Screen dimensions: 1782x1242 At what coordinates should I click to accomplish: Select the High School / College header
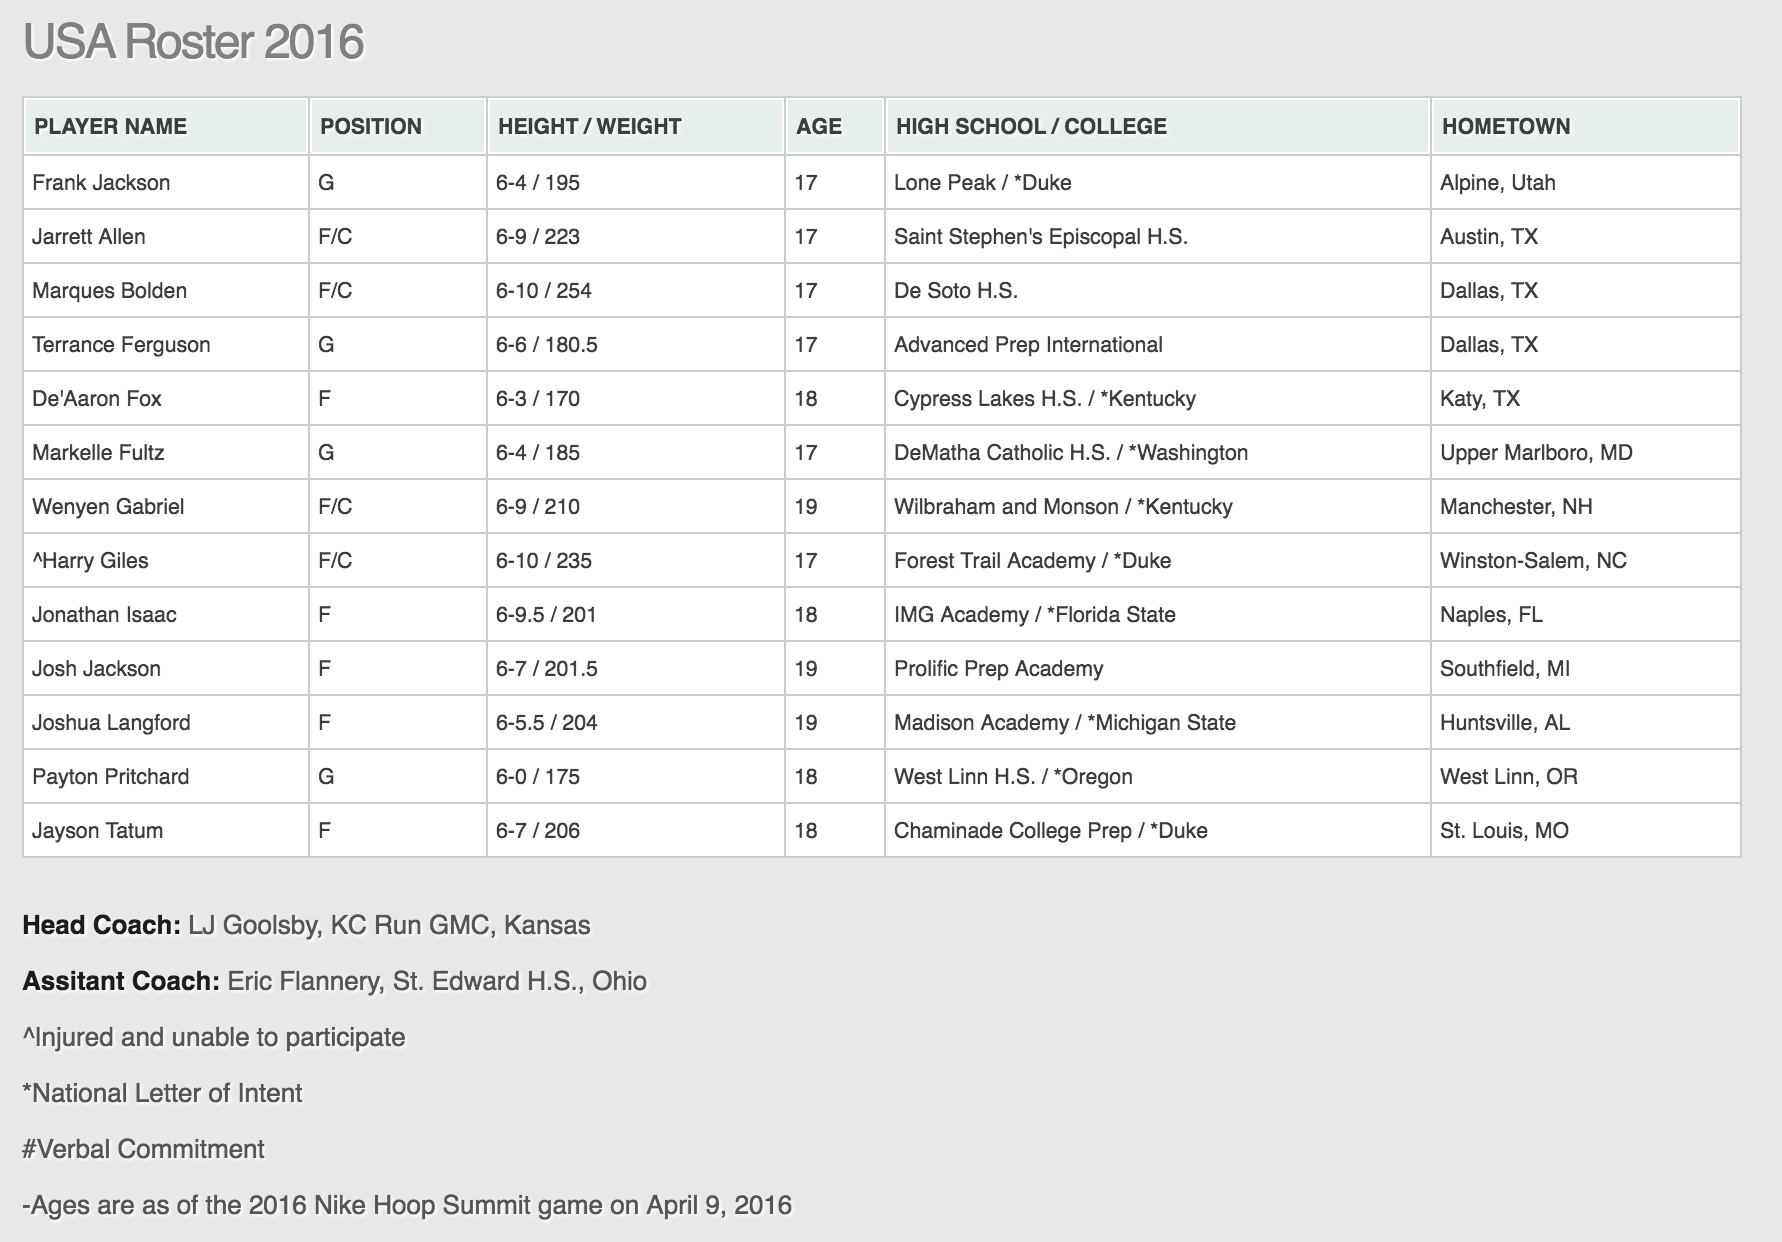pyautogui.click(x=1031, y=126)
